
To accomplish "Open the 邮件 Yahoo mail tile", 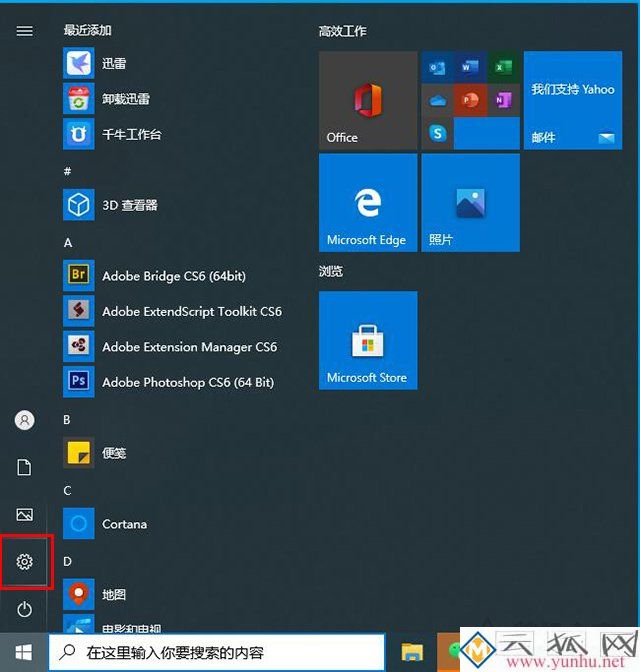I will (573, 100).
